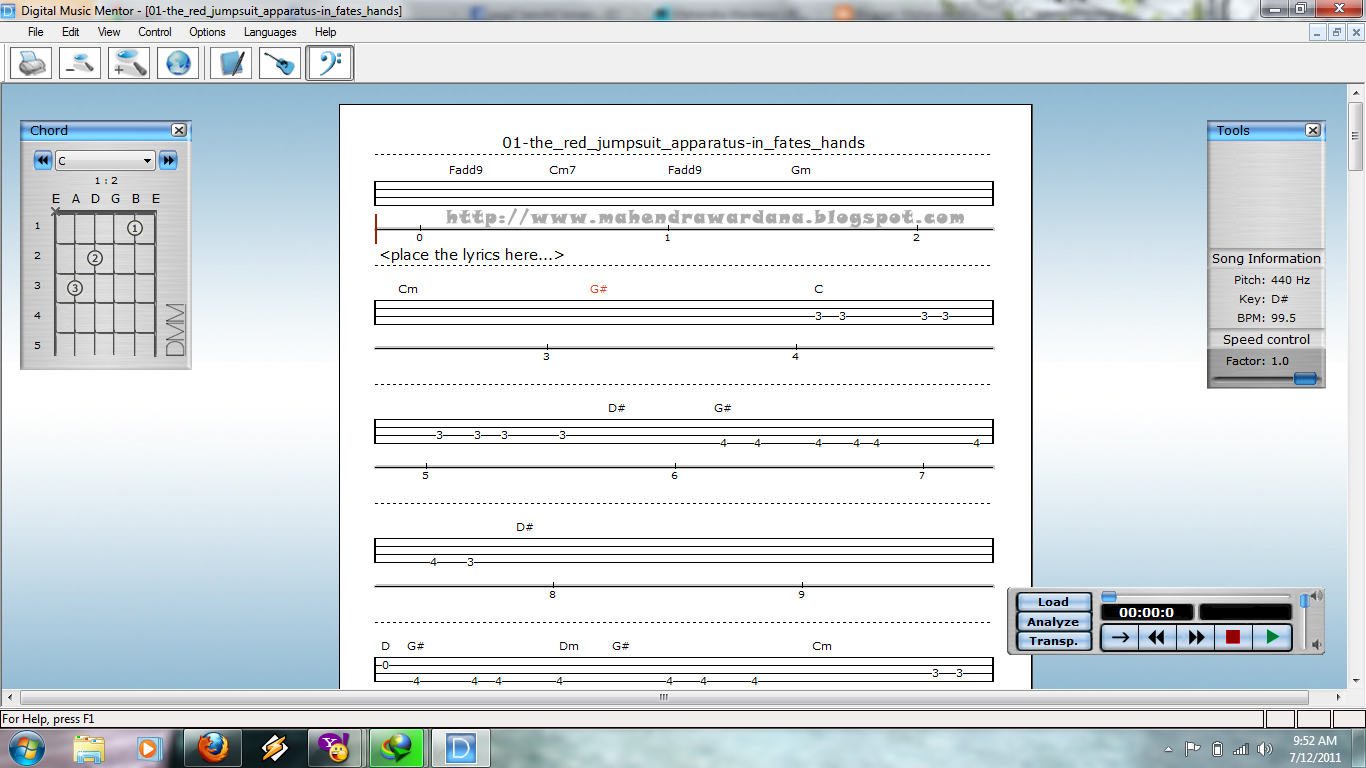Open Windows Media Player from taskbar
1366x768 pixels.
tap(149, 747)
